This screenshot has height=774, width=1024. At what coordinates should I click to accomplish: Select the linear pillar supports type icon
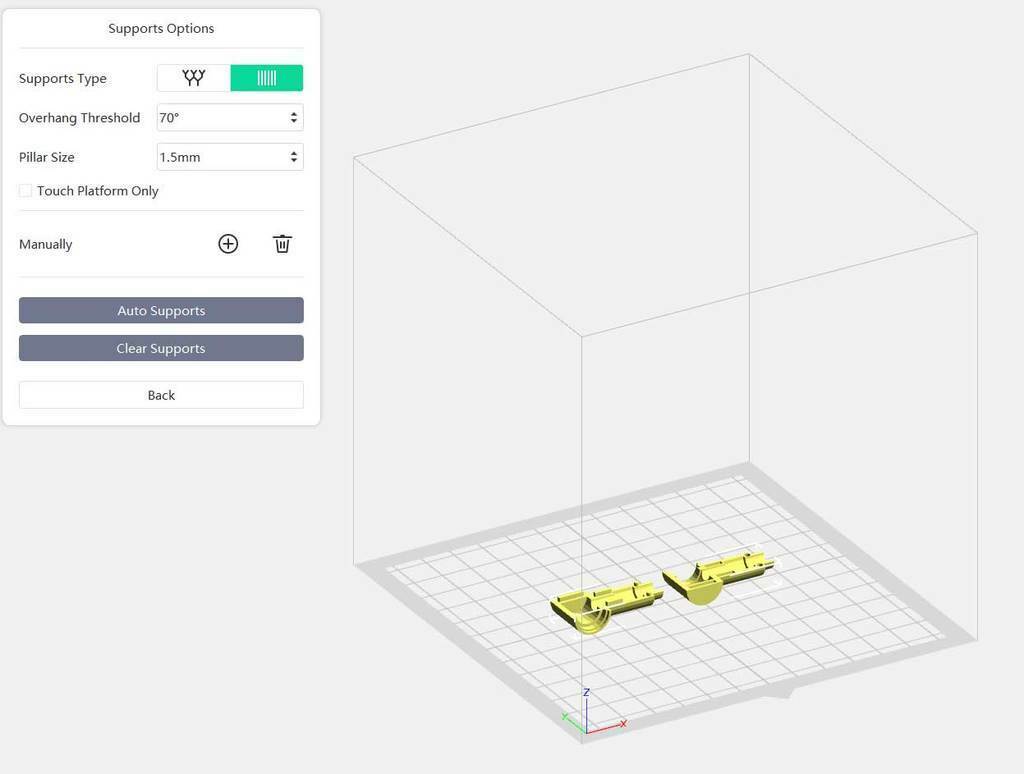(267, 78)
